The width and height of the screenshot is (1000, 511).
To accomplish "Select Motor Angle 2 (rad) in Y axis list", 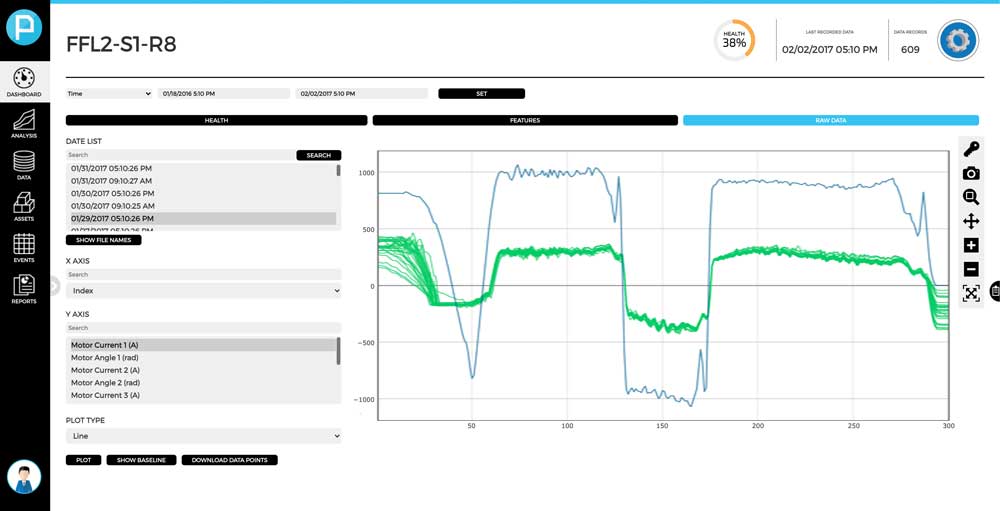I will pos(105,382).
